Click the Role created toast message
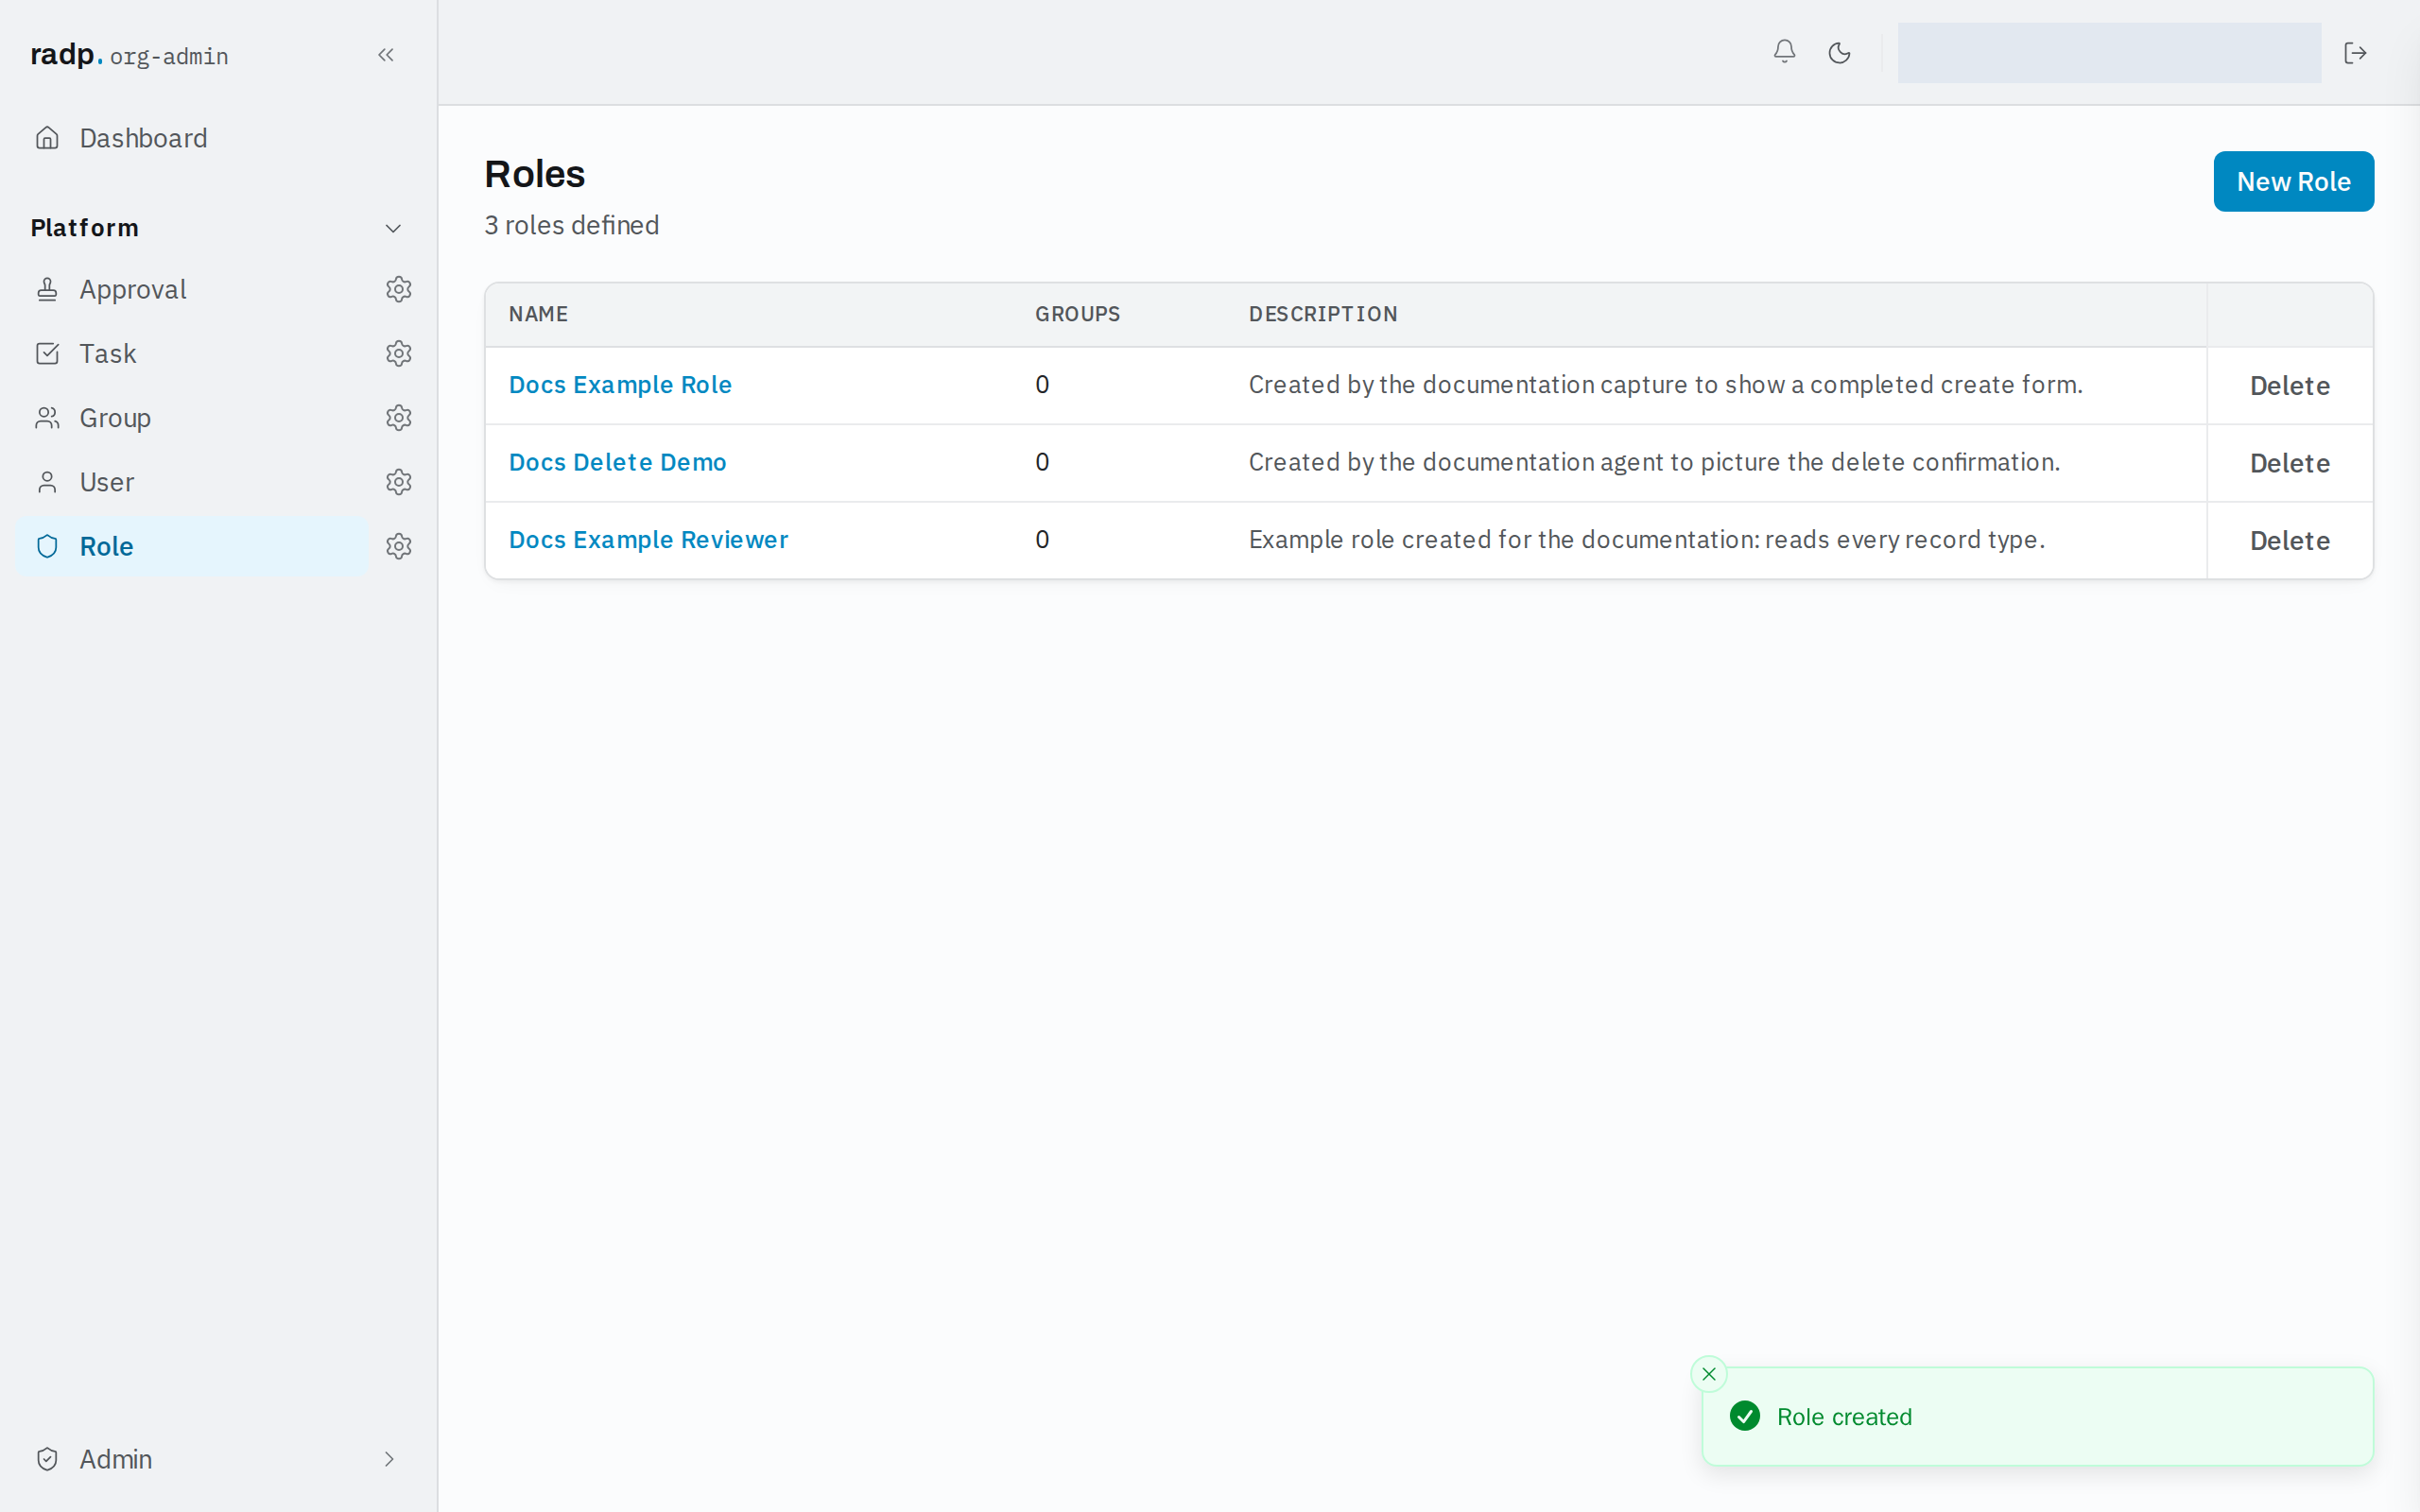Viewport: 2420px width, 1512px height. (1843, 1417)
